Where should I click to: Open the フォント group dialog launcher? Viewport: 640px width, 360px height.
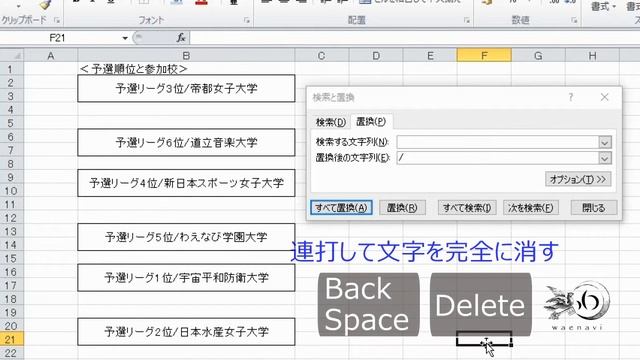tap(247, 20)
